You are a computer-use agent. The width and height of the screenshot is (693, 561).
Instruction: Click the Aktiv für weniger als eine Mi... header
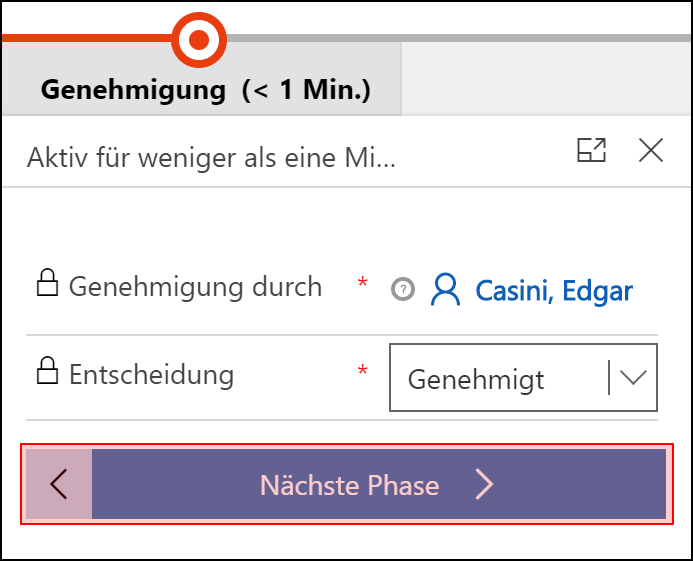(x=211, y=157)
